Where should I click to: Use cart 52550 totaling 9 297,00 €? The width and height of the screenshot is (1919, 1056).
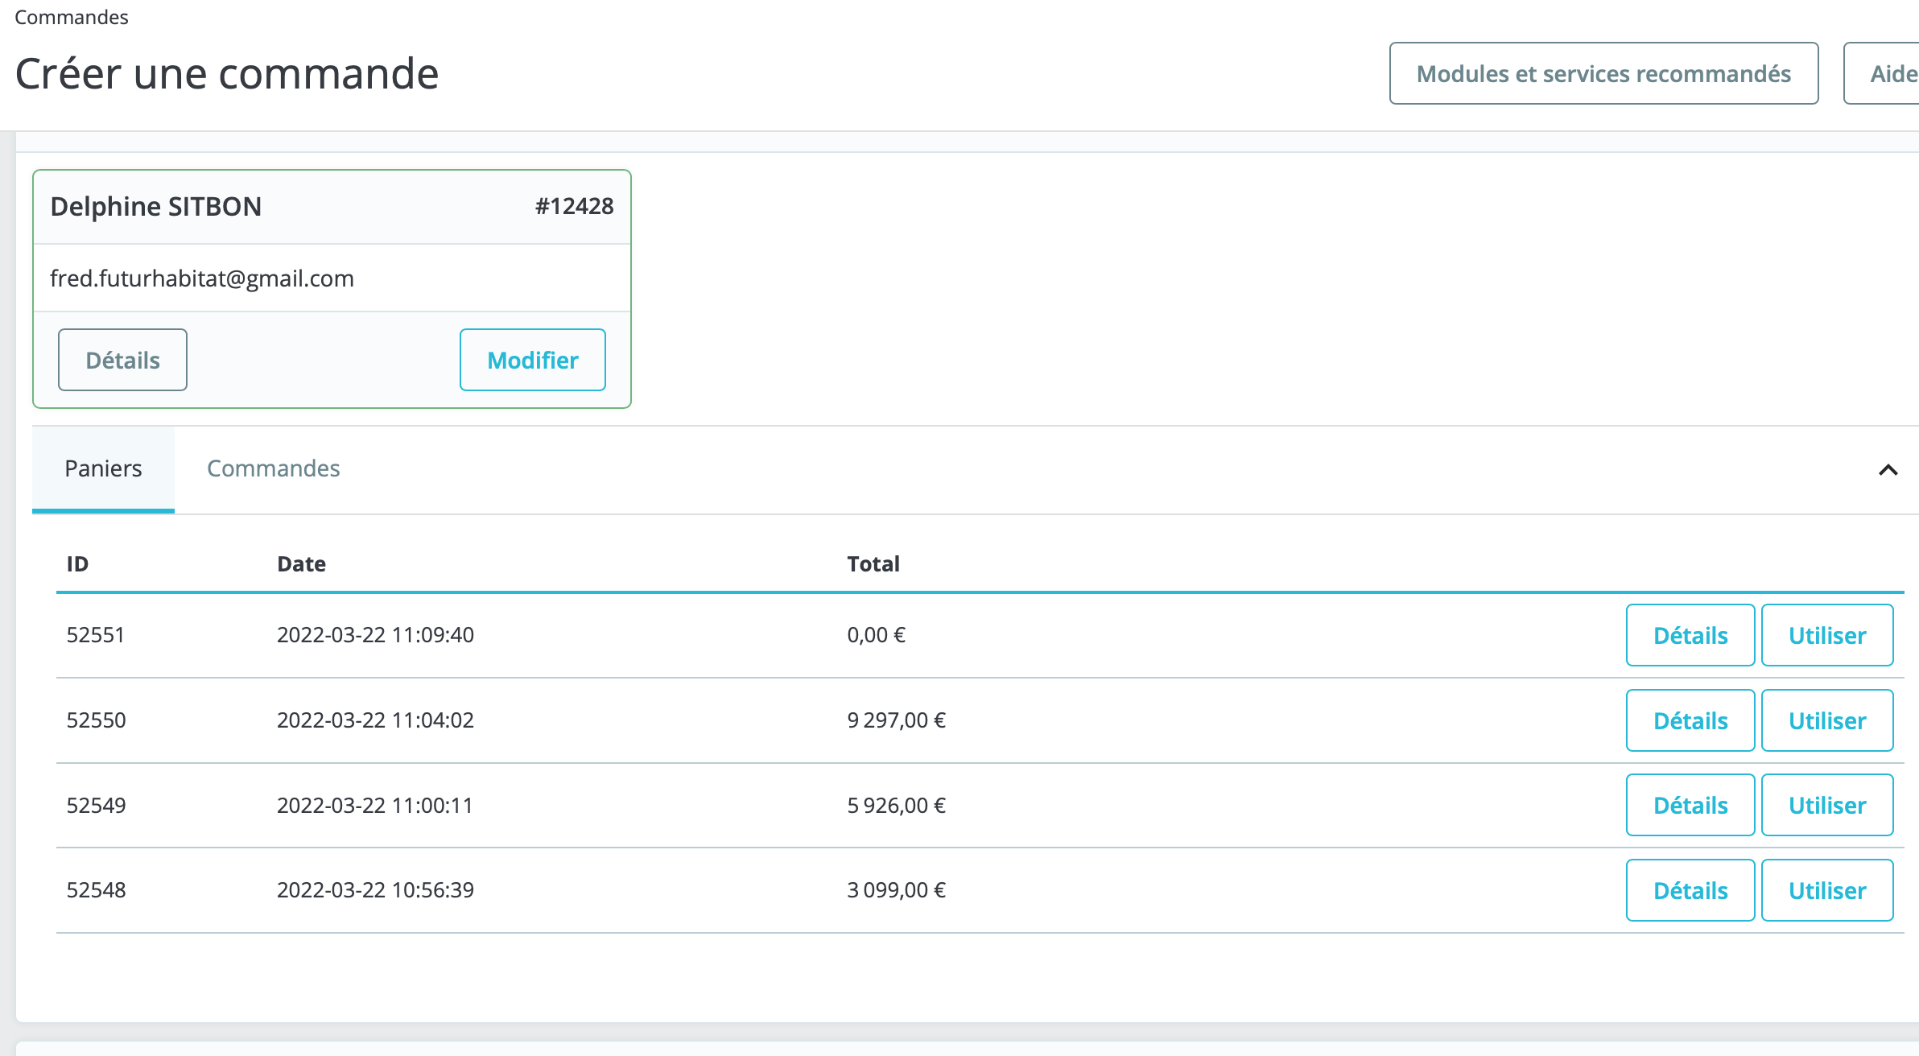1826,720
